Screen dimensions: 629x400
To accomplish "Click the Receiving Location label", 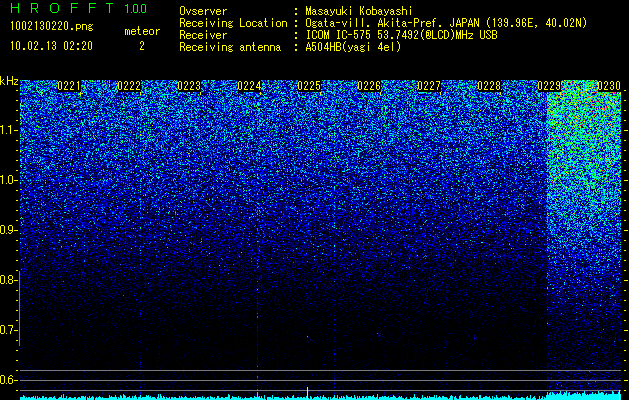I will [233, 24].
